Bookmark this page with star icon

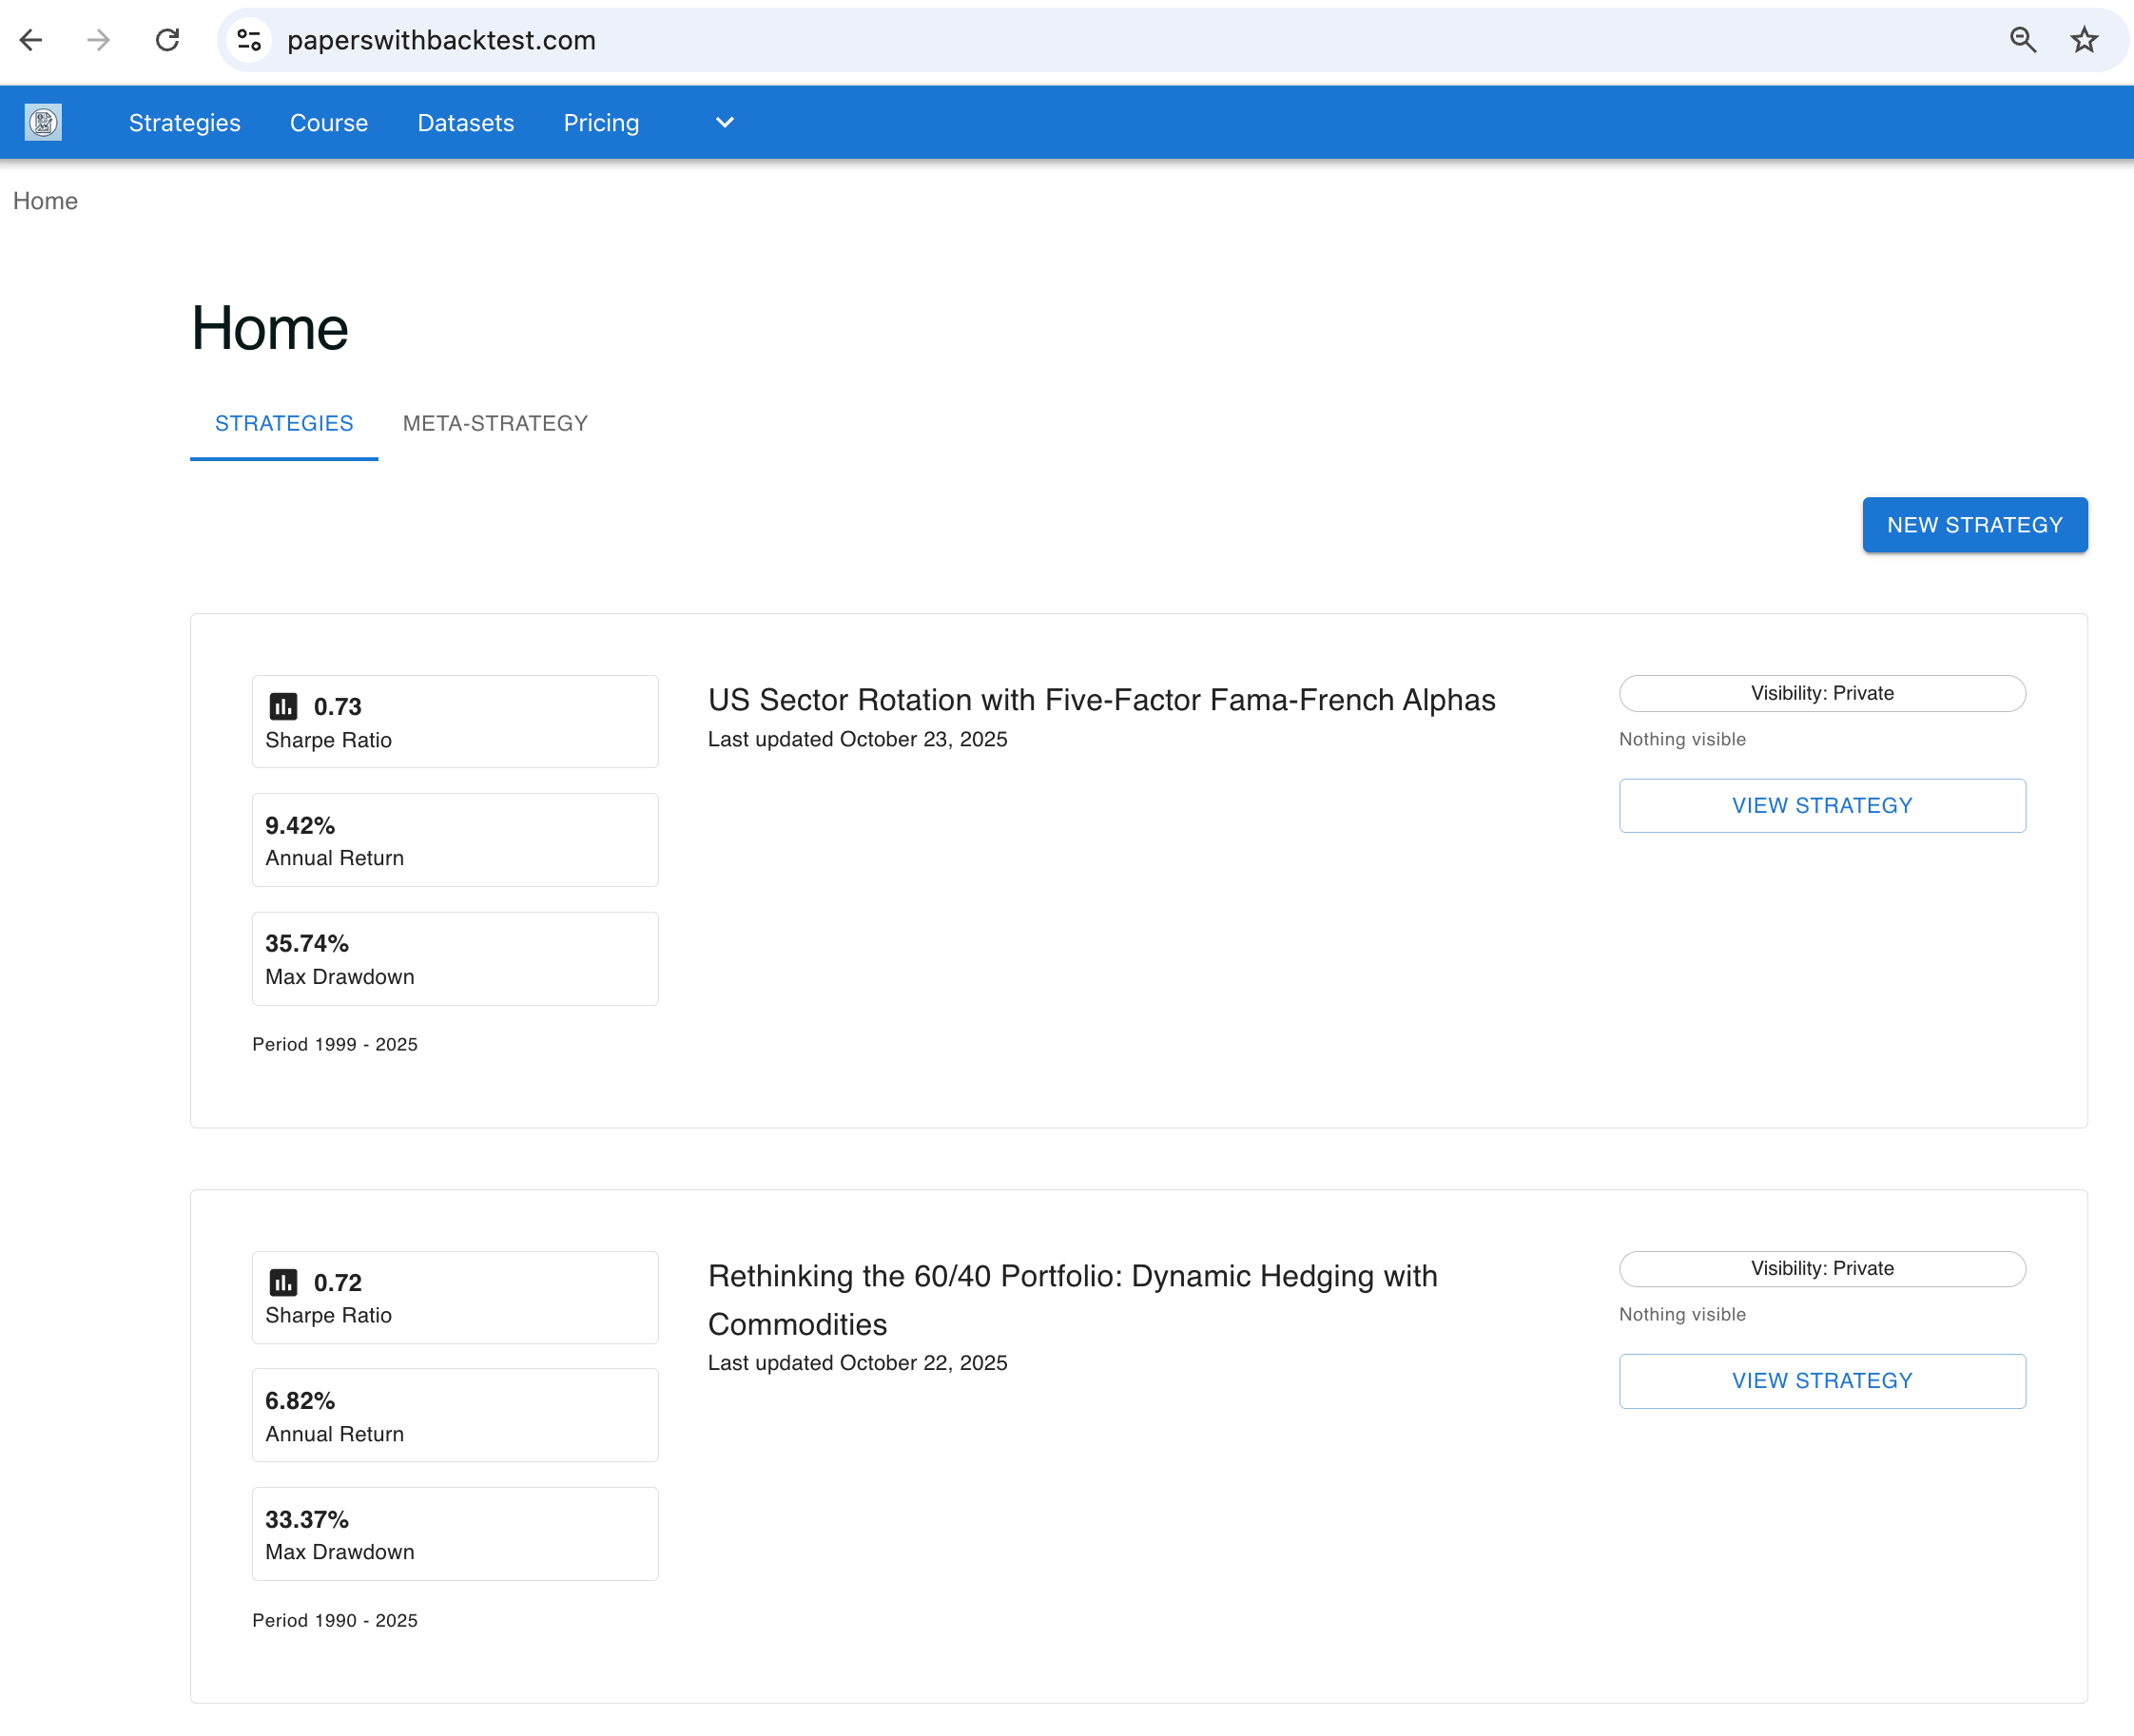2084,40
